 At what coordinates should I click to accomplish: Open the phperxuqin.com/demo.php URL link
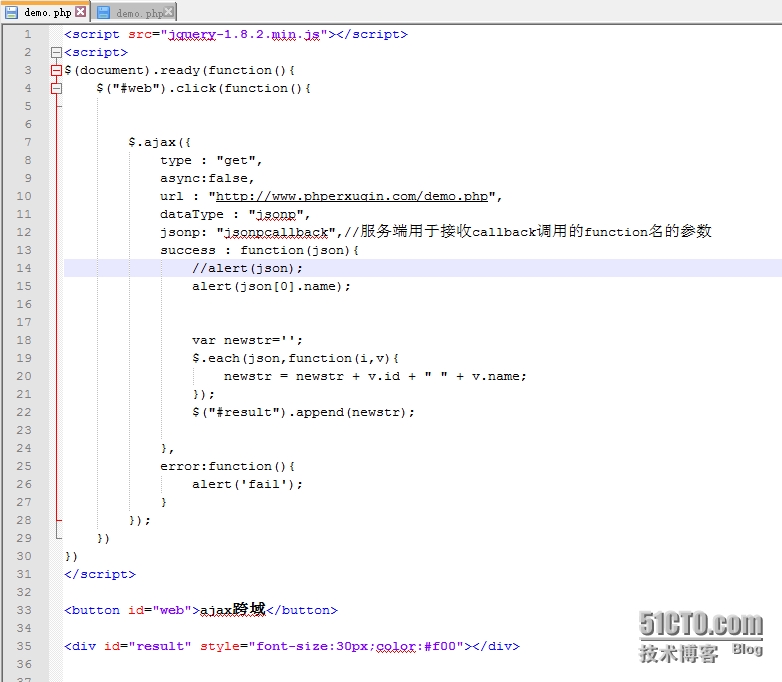click(352, 196)
